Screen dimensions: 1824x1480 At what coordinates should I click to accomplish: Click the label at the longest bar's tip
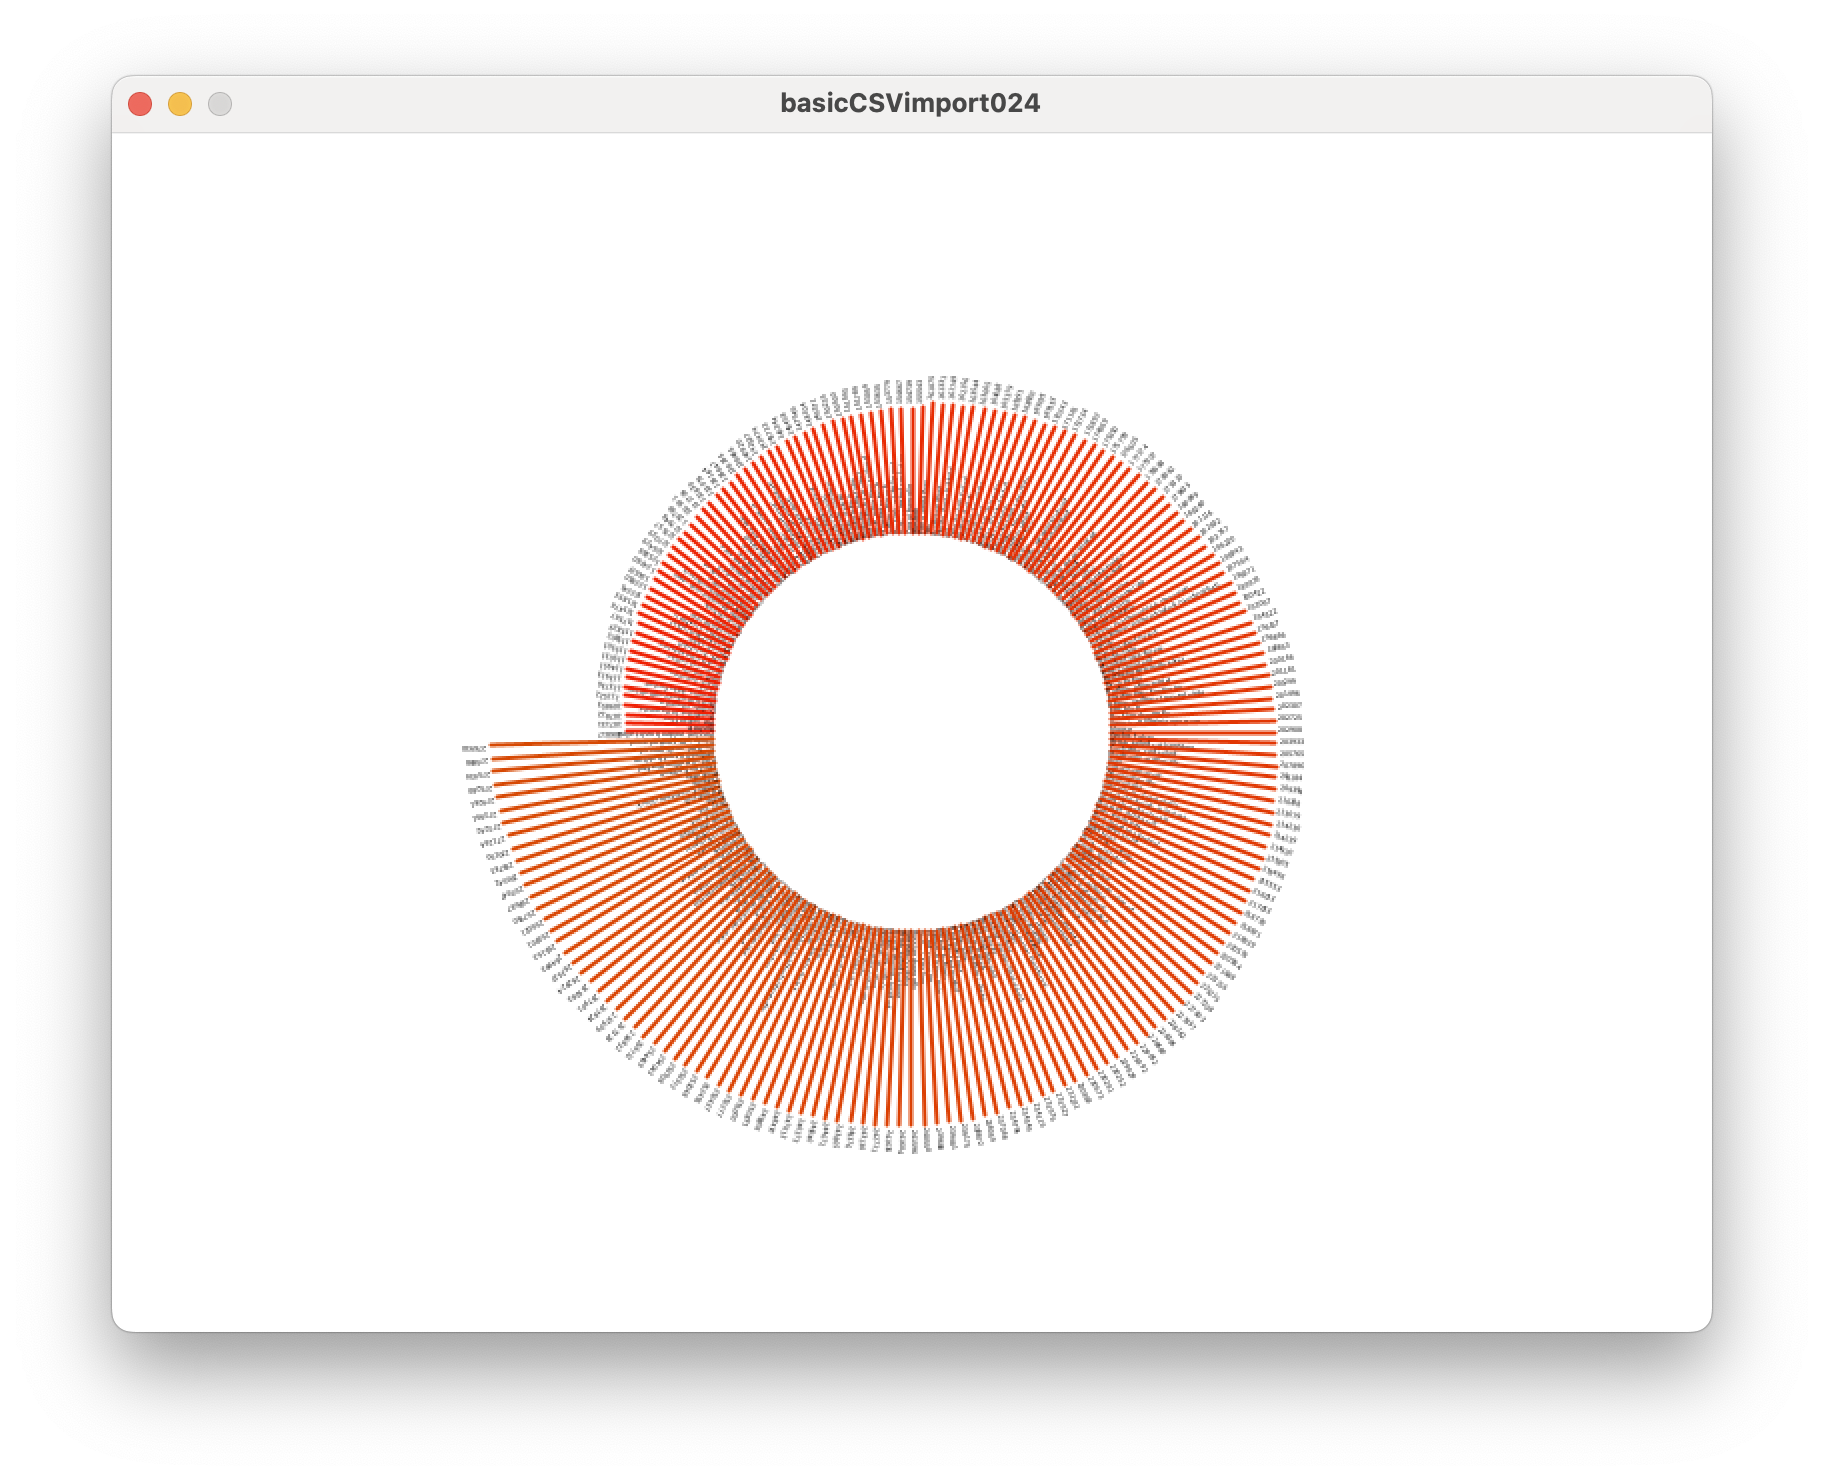(x=474, y=748)
